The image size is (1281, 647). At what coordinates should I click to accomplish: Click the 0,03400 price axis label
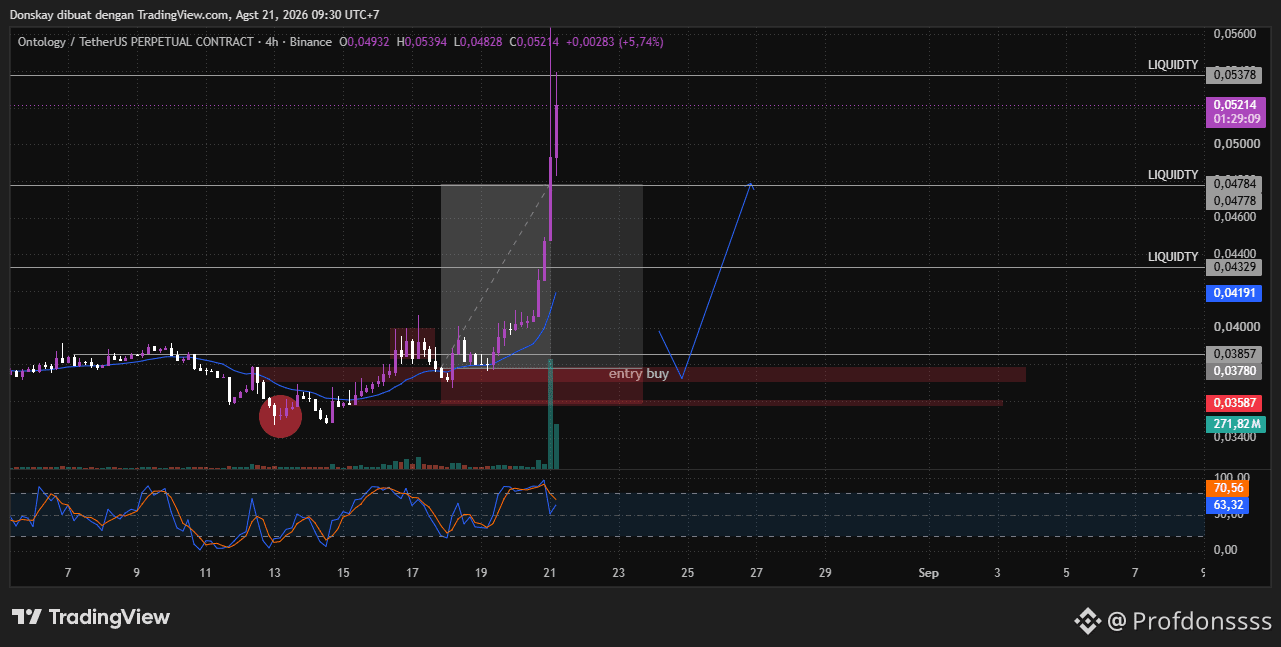coord(1234,437)
